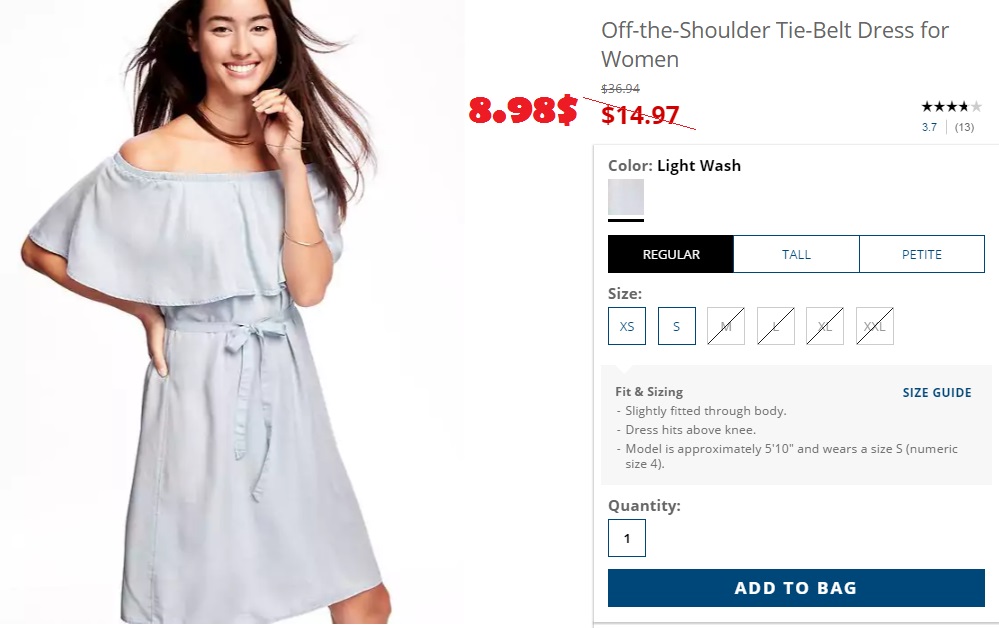Click the unavailable XL size option

(824, 326)
